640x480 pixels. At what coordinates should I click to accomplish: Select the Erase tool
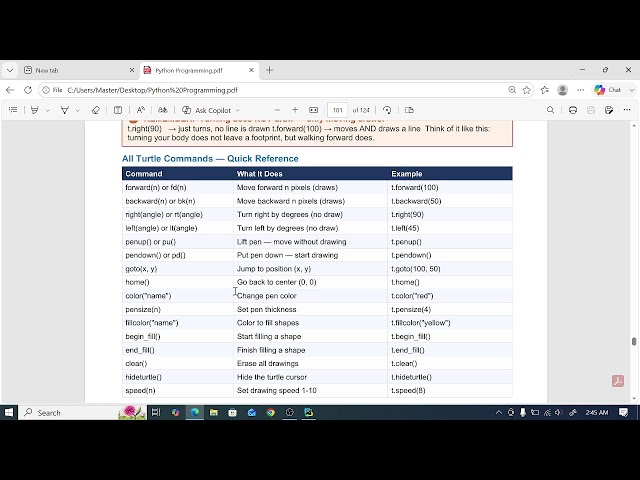pyautogui.click(x=96, y=110)
